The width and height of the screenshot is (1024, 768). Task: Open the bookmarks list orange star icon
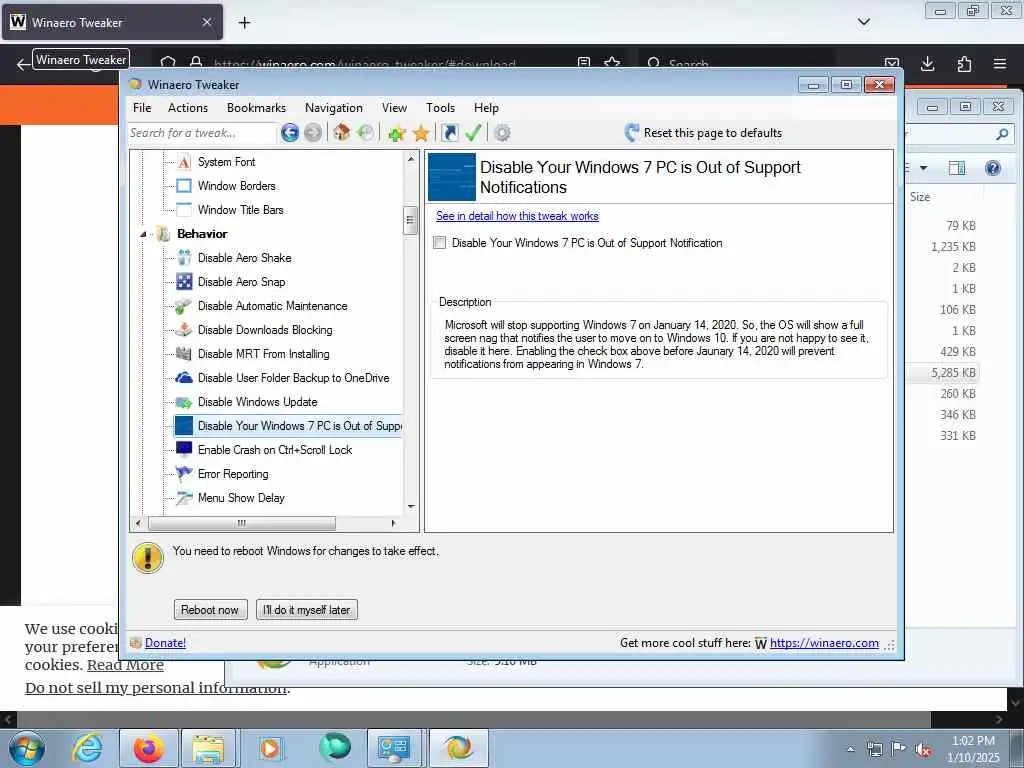pos(421,133)
